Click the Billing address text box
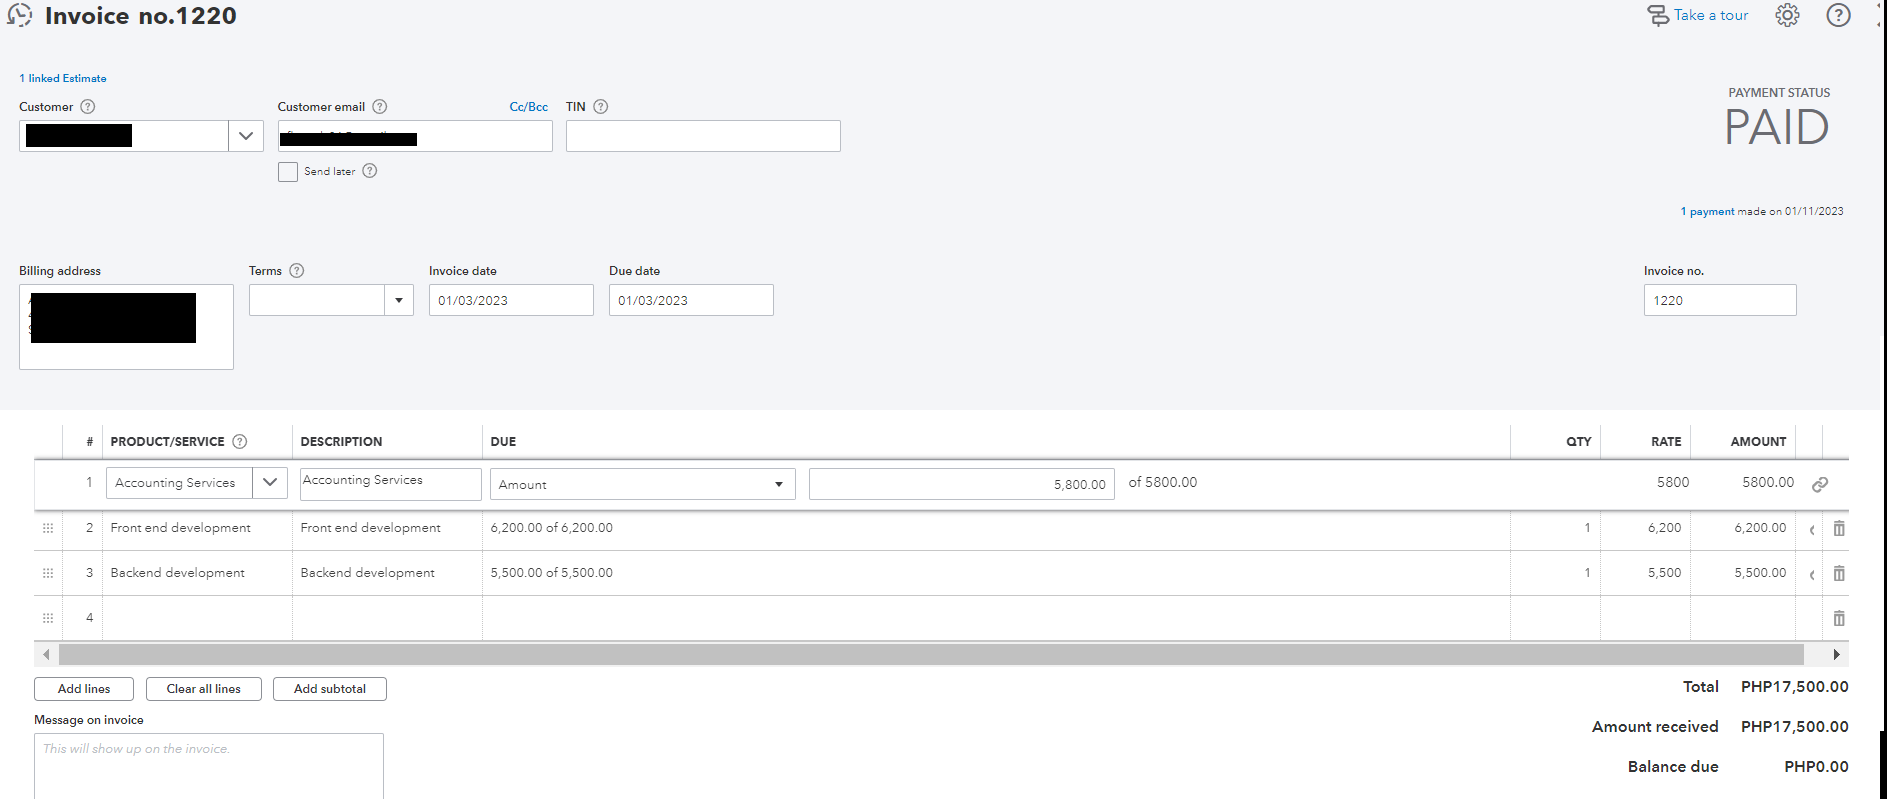 click(126, 327)
